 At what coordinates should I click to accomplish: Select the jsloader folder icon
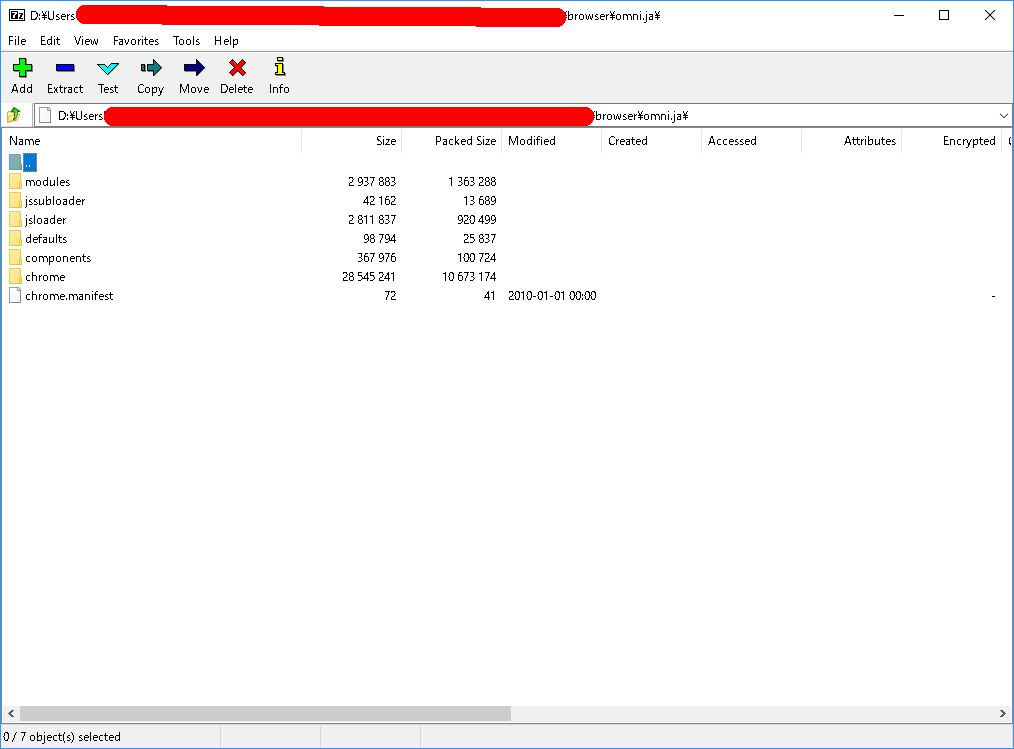coord(16,219)
